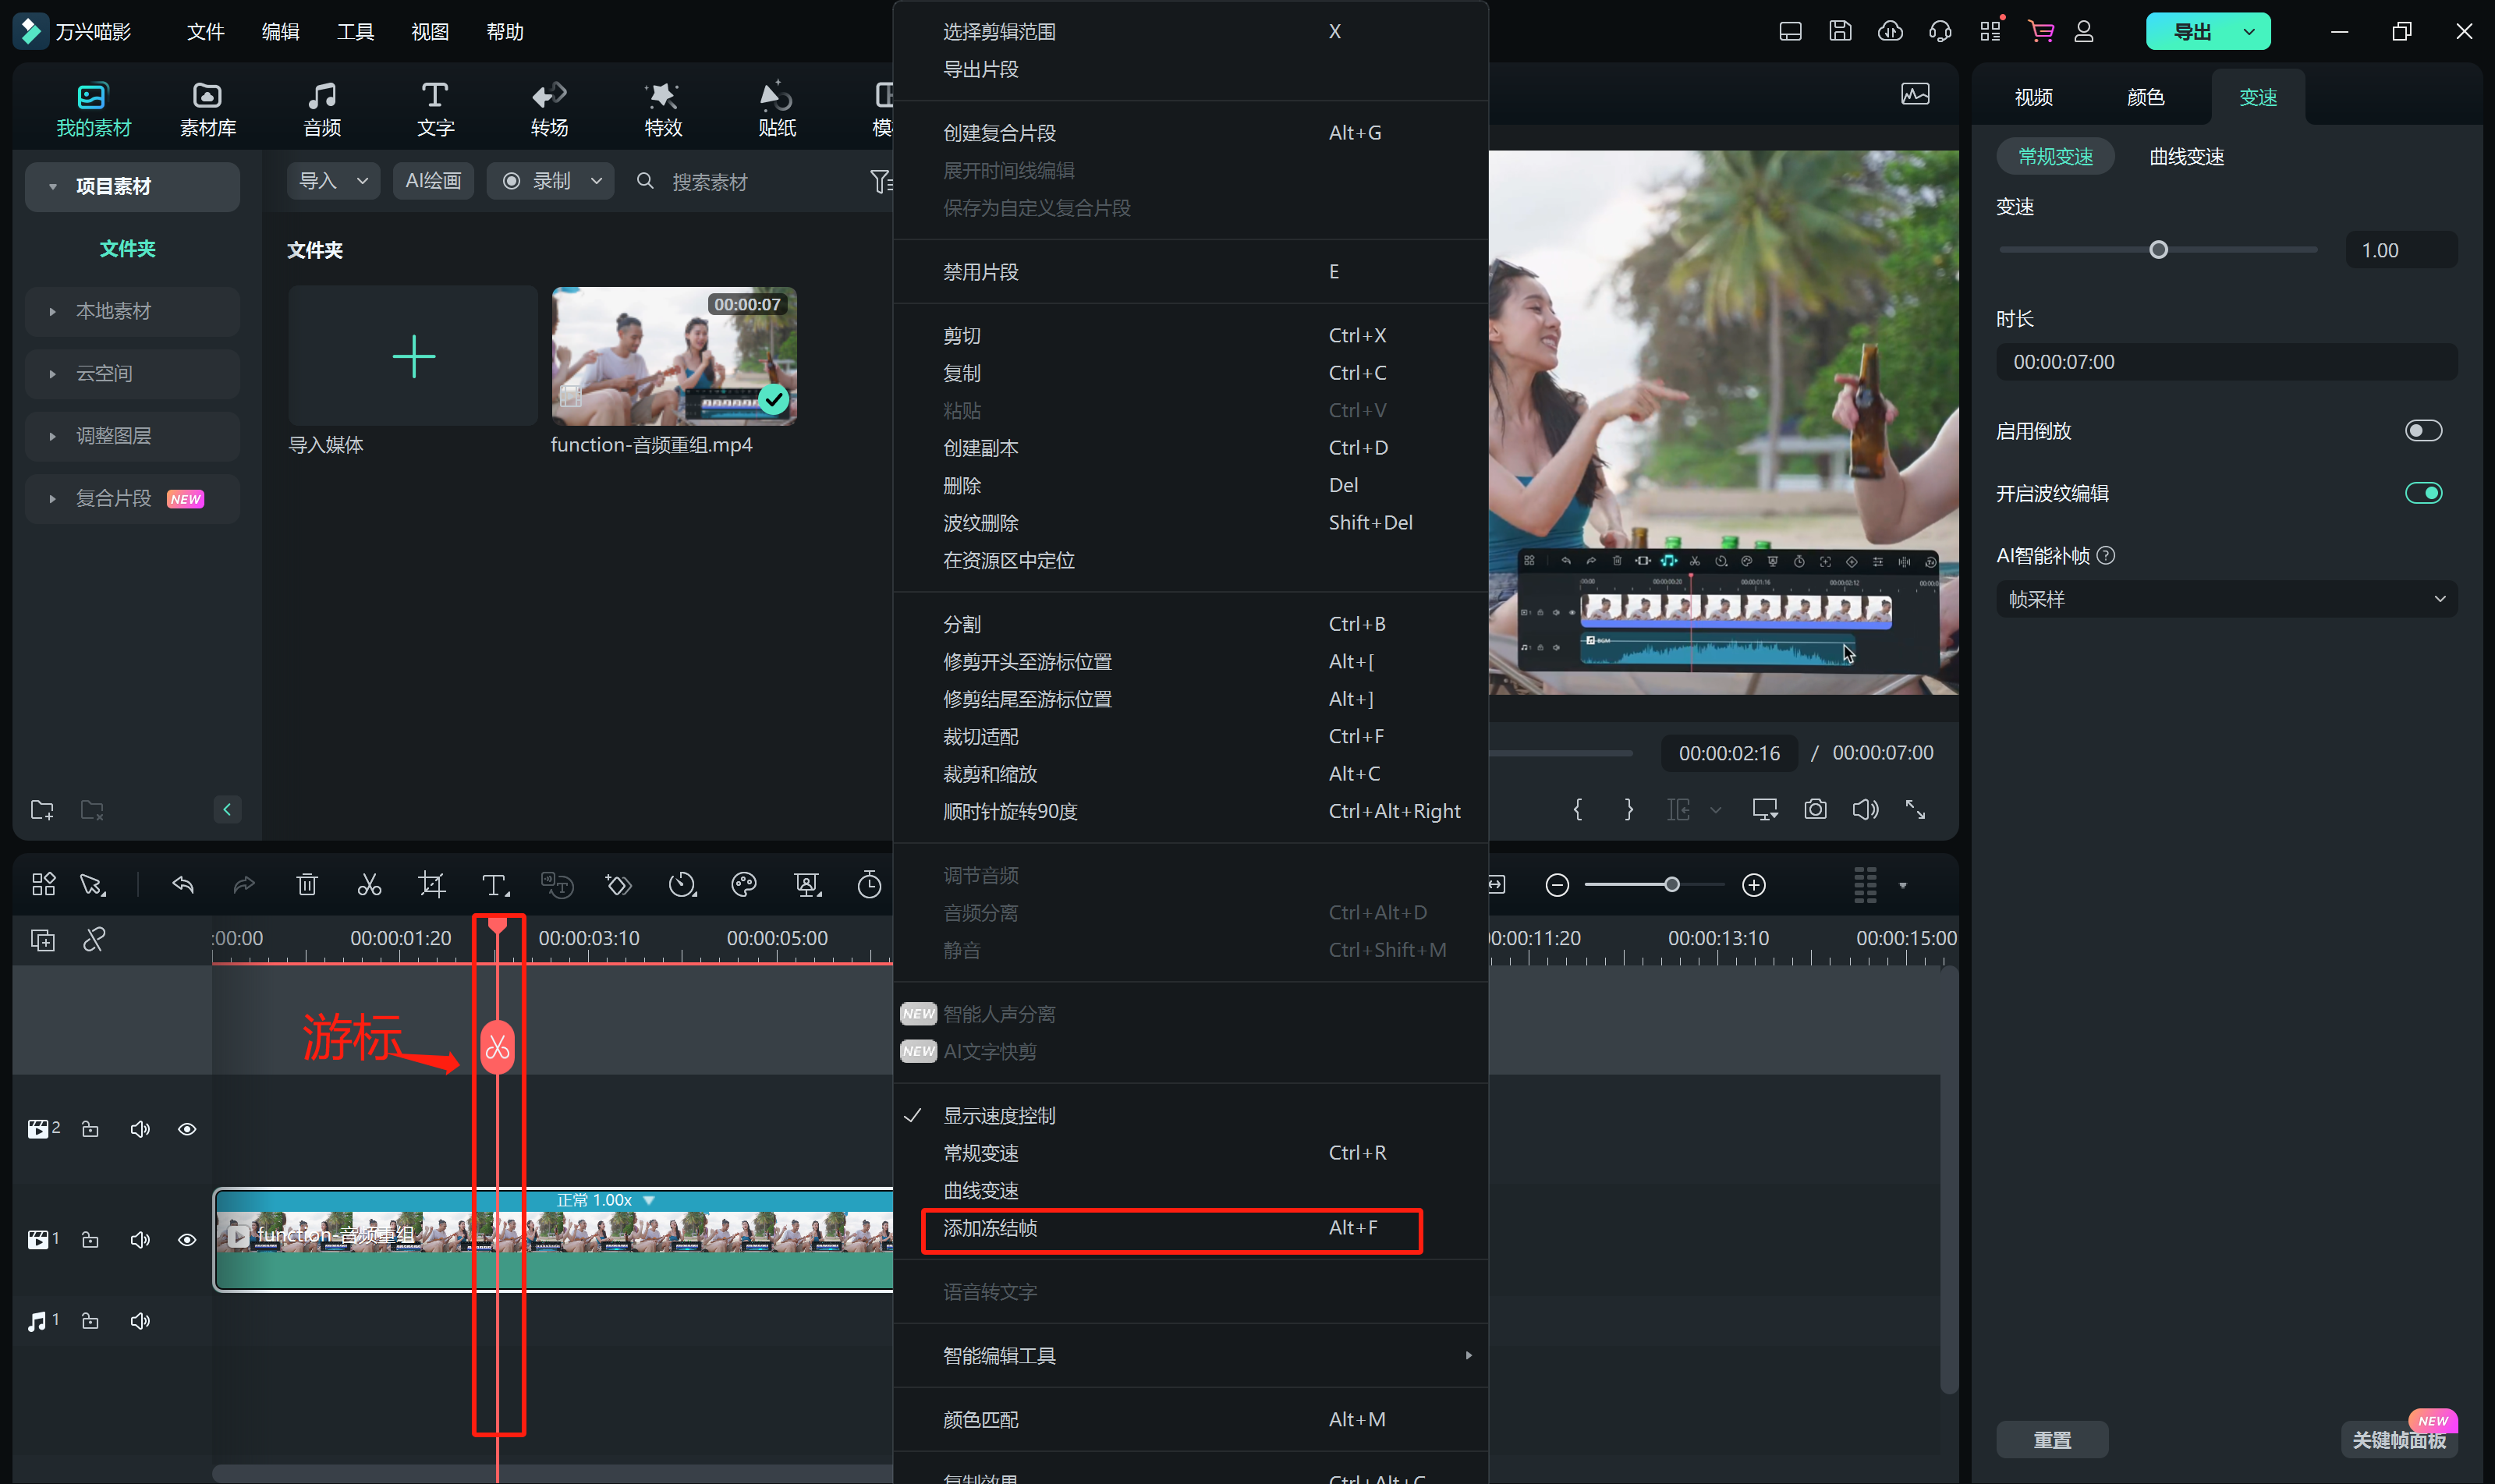The height and width of the screenshot is (1484, 2495).
Task: Hide video track 1 with eye icon
Action: coord(187,1240)
